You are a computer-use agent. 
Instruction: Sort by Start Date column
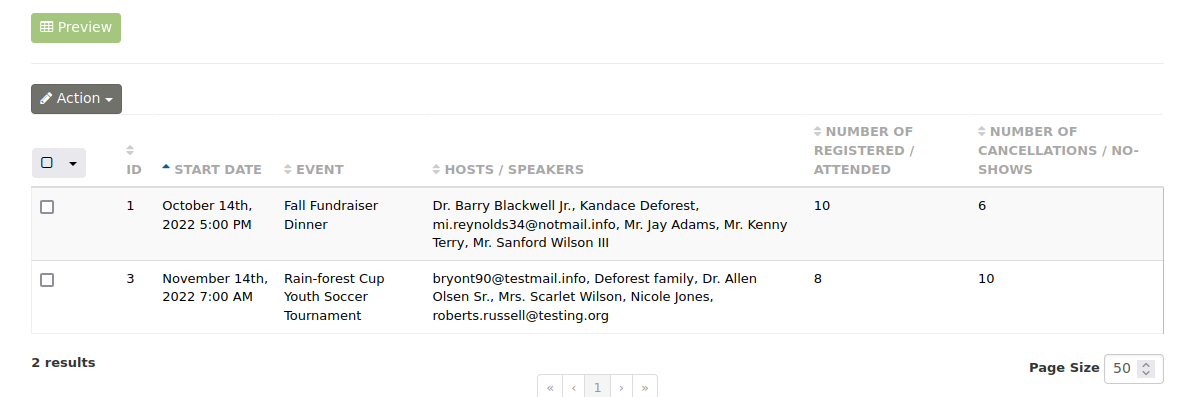(x=212, y=169)
